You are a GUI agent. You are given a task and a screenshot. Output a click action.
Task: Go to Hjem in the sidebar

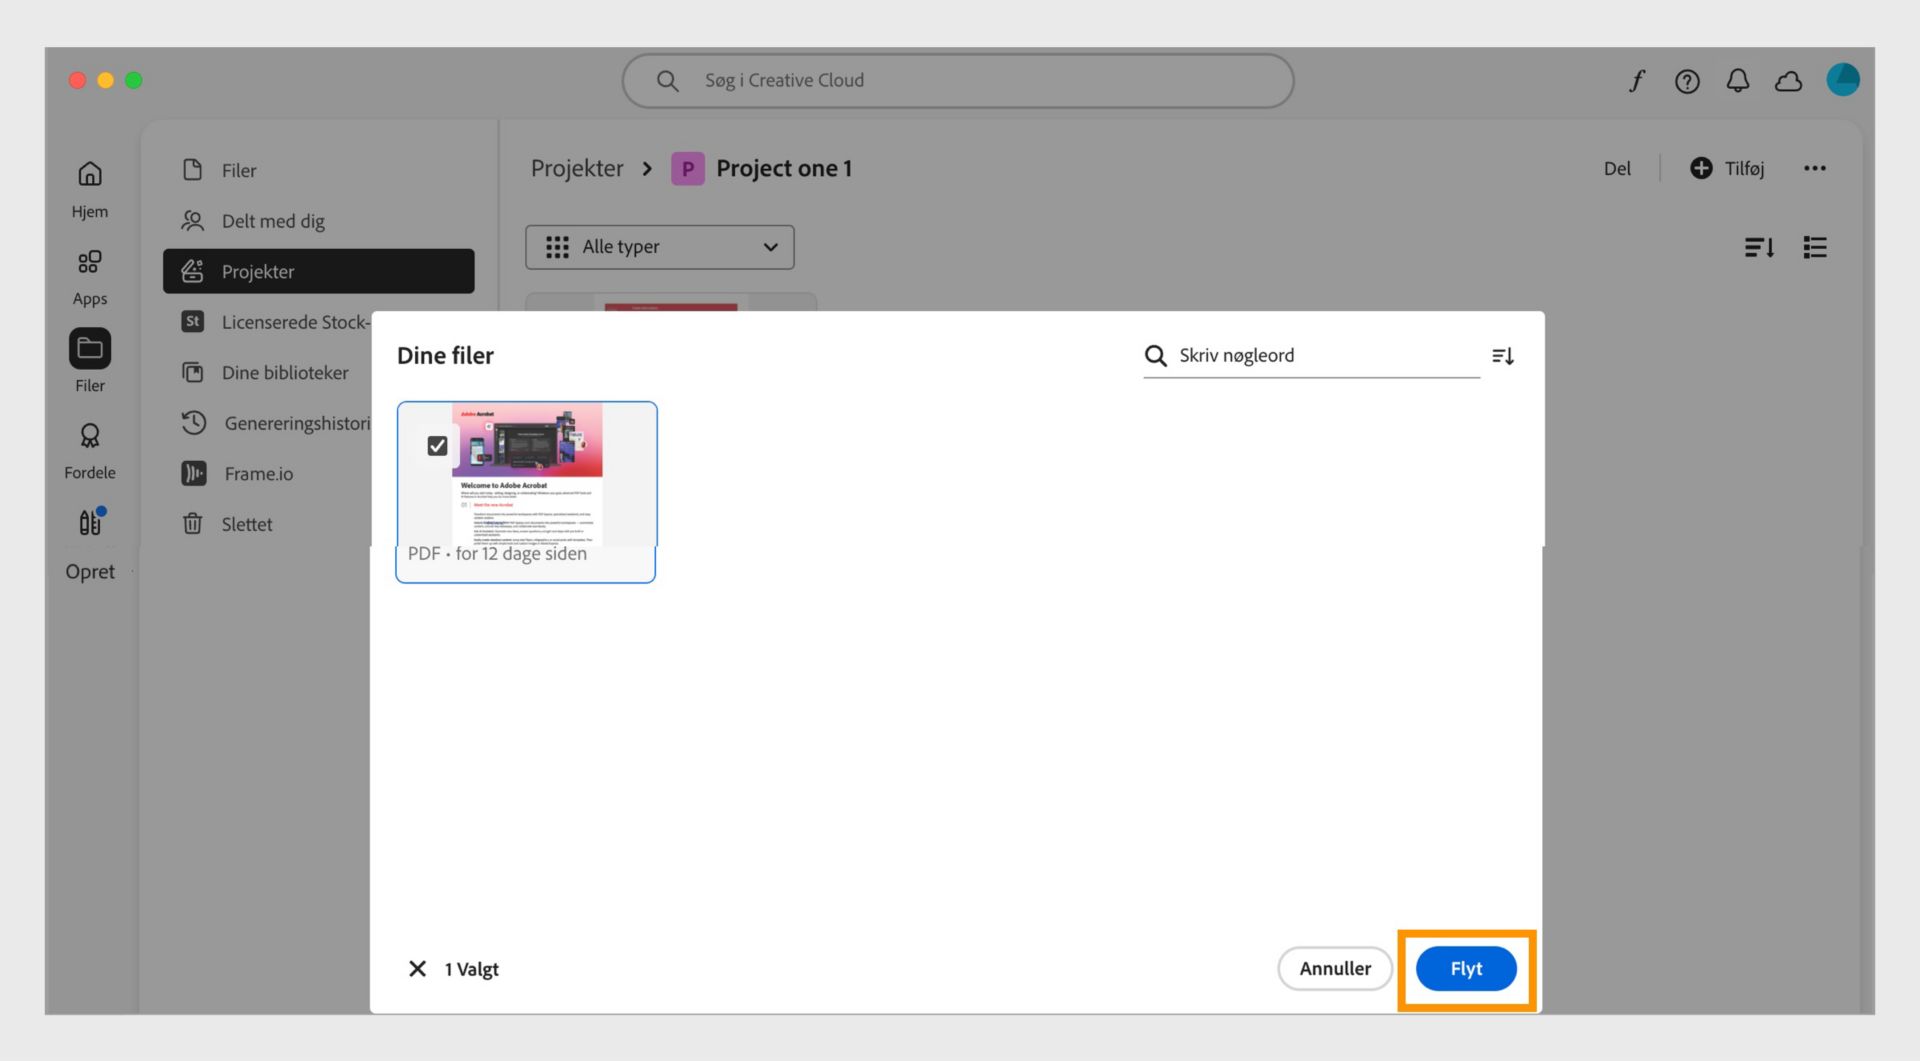[90, 189]
